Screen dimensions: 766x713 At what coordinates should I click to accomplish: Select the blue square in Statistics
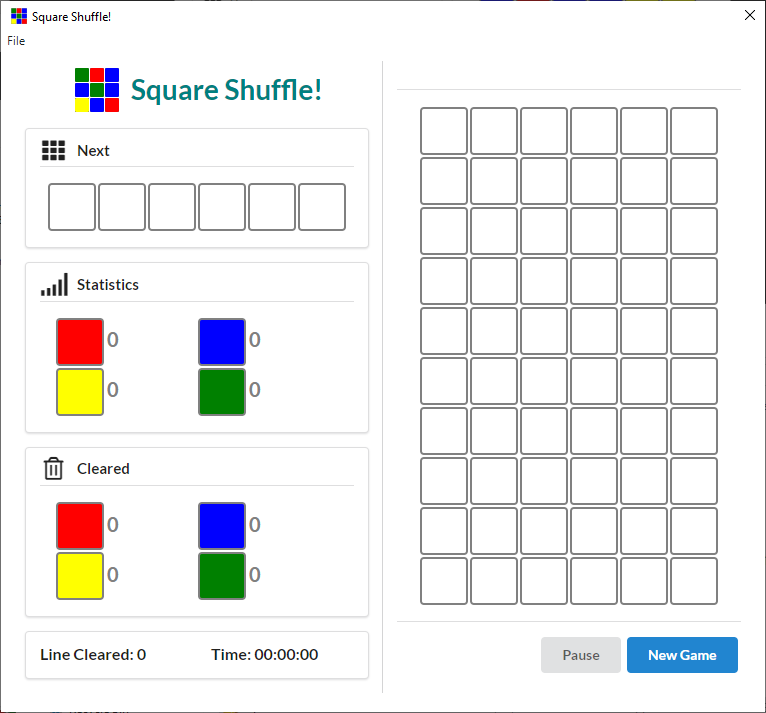pyautogui.click(x=222, y=341)
